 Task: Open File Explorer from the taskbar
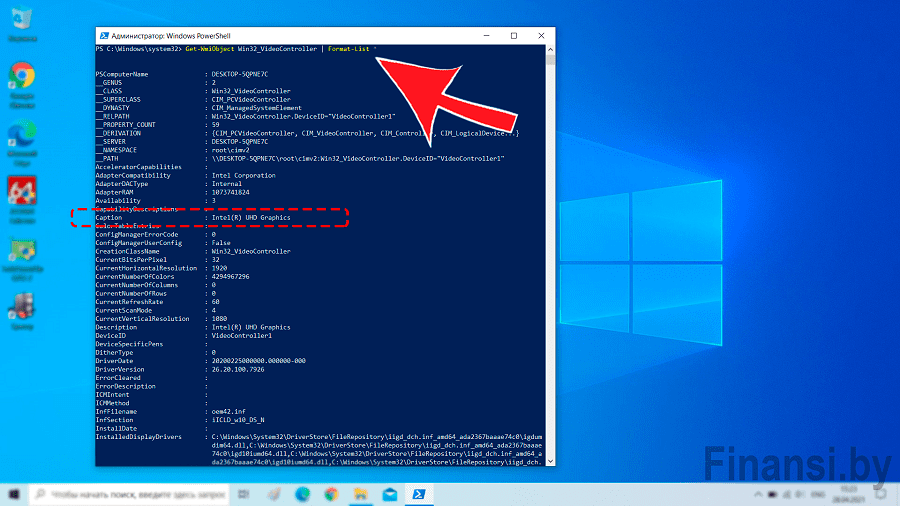[360, 494]
